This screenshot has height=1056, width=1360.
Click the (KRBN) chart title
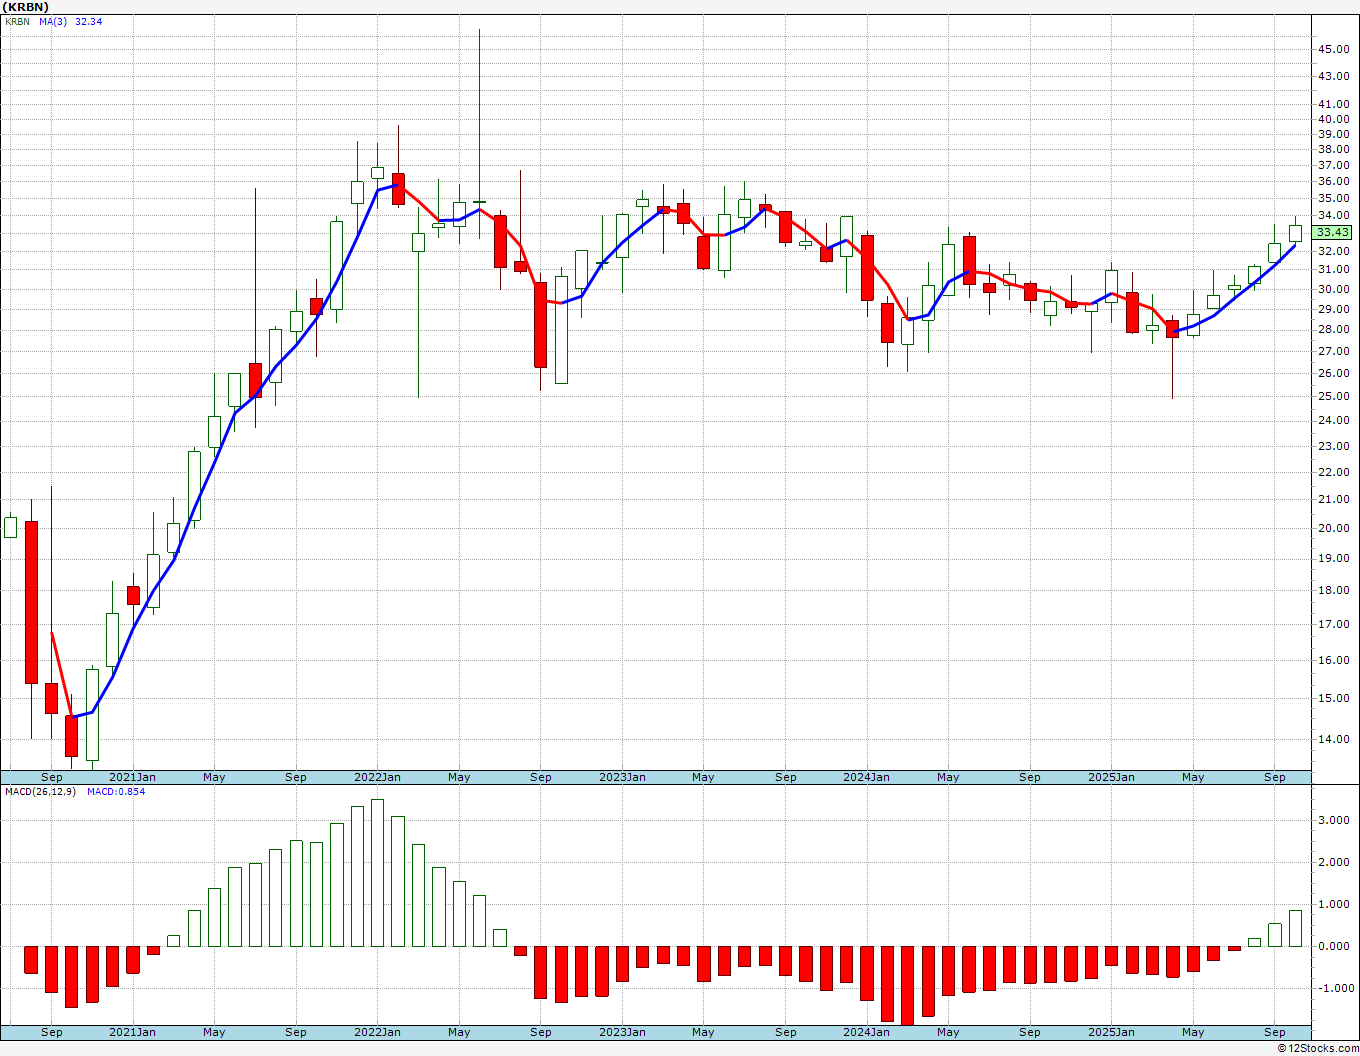tap(26, 7)
